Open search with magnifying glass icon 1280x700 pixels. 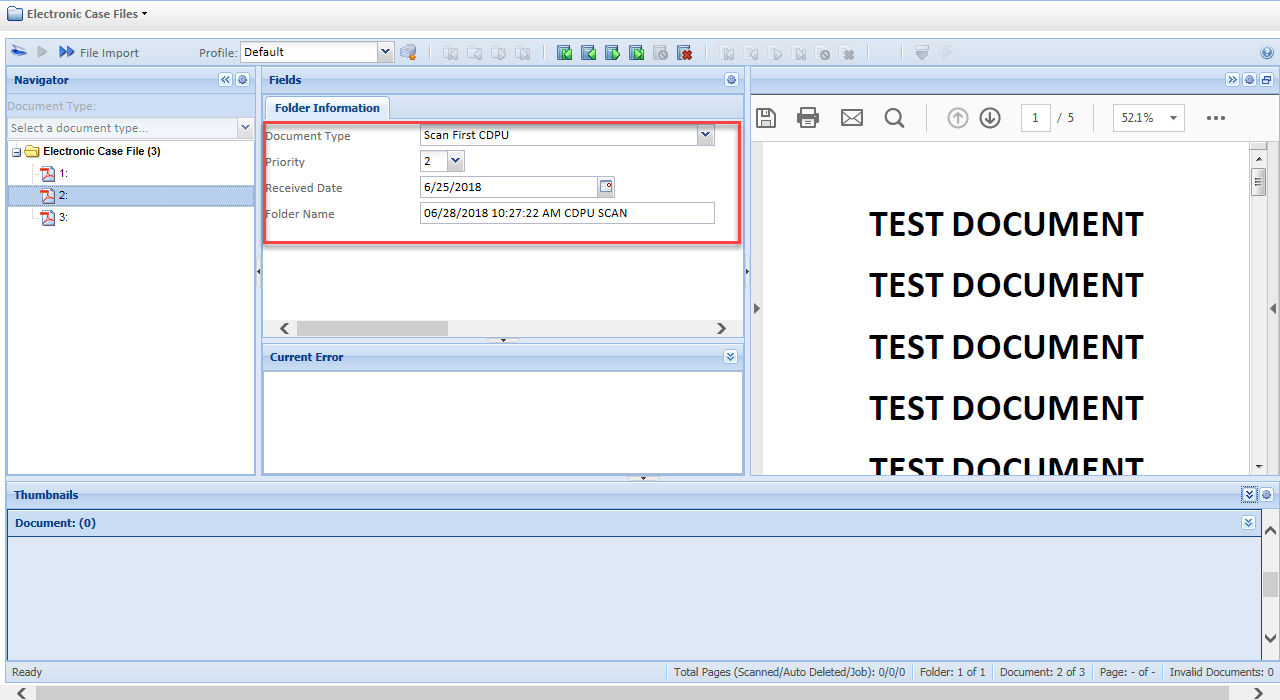coord(894,118)
